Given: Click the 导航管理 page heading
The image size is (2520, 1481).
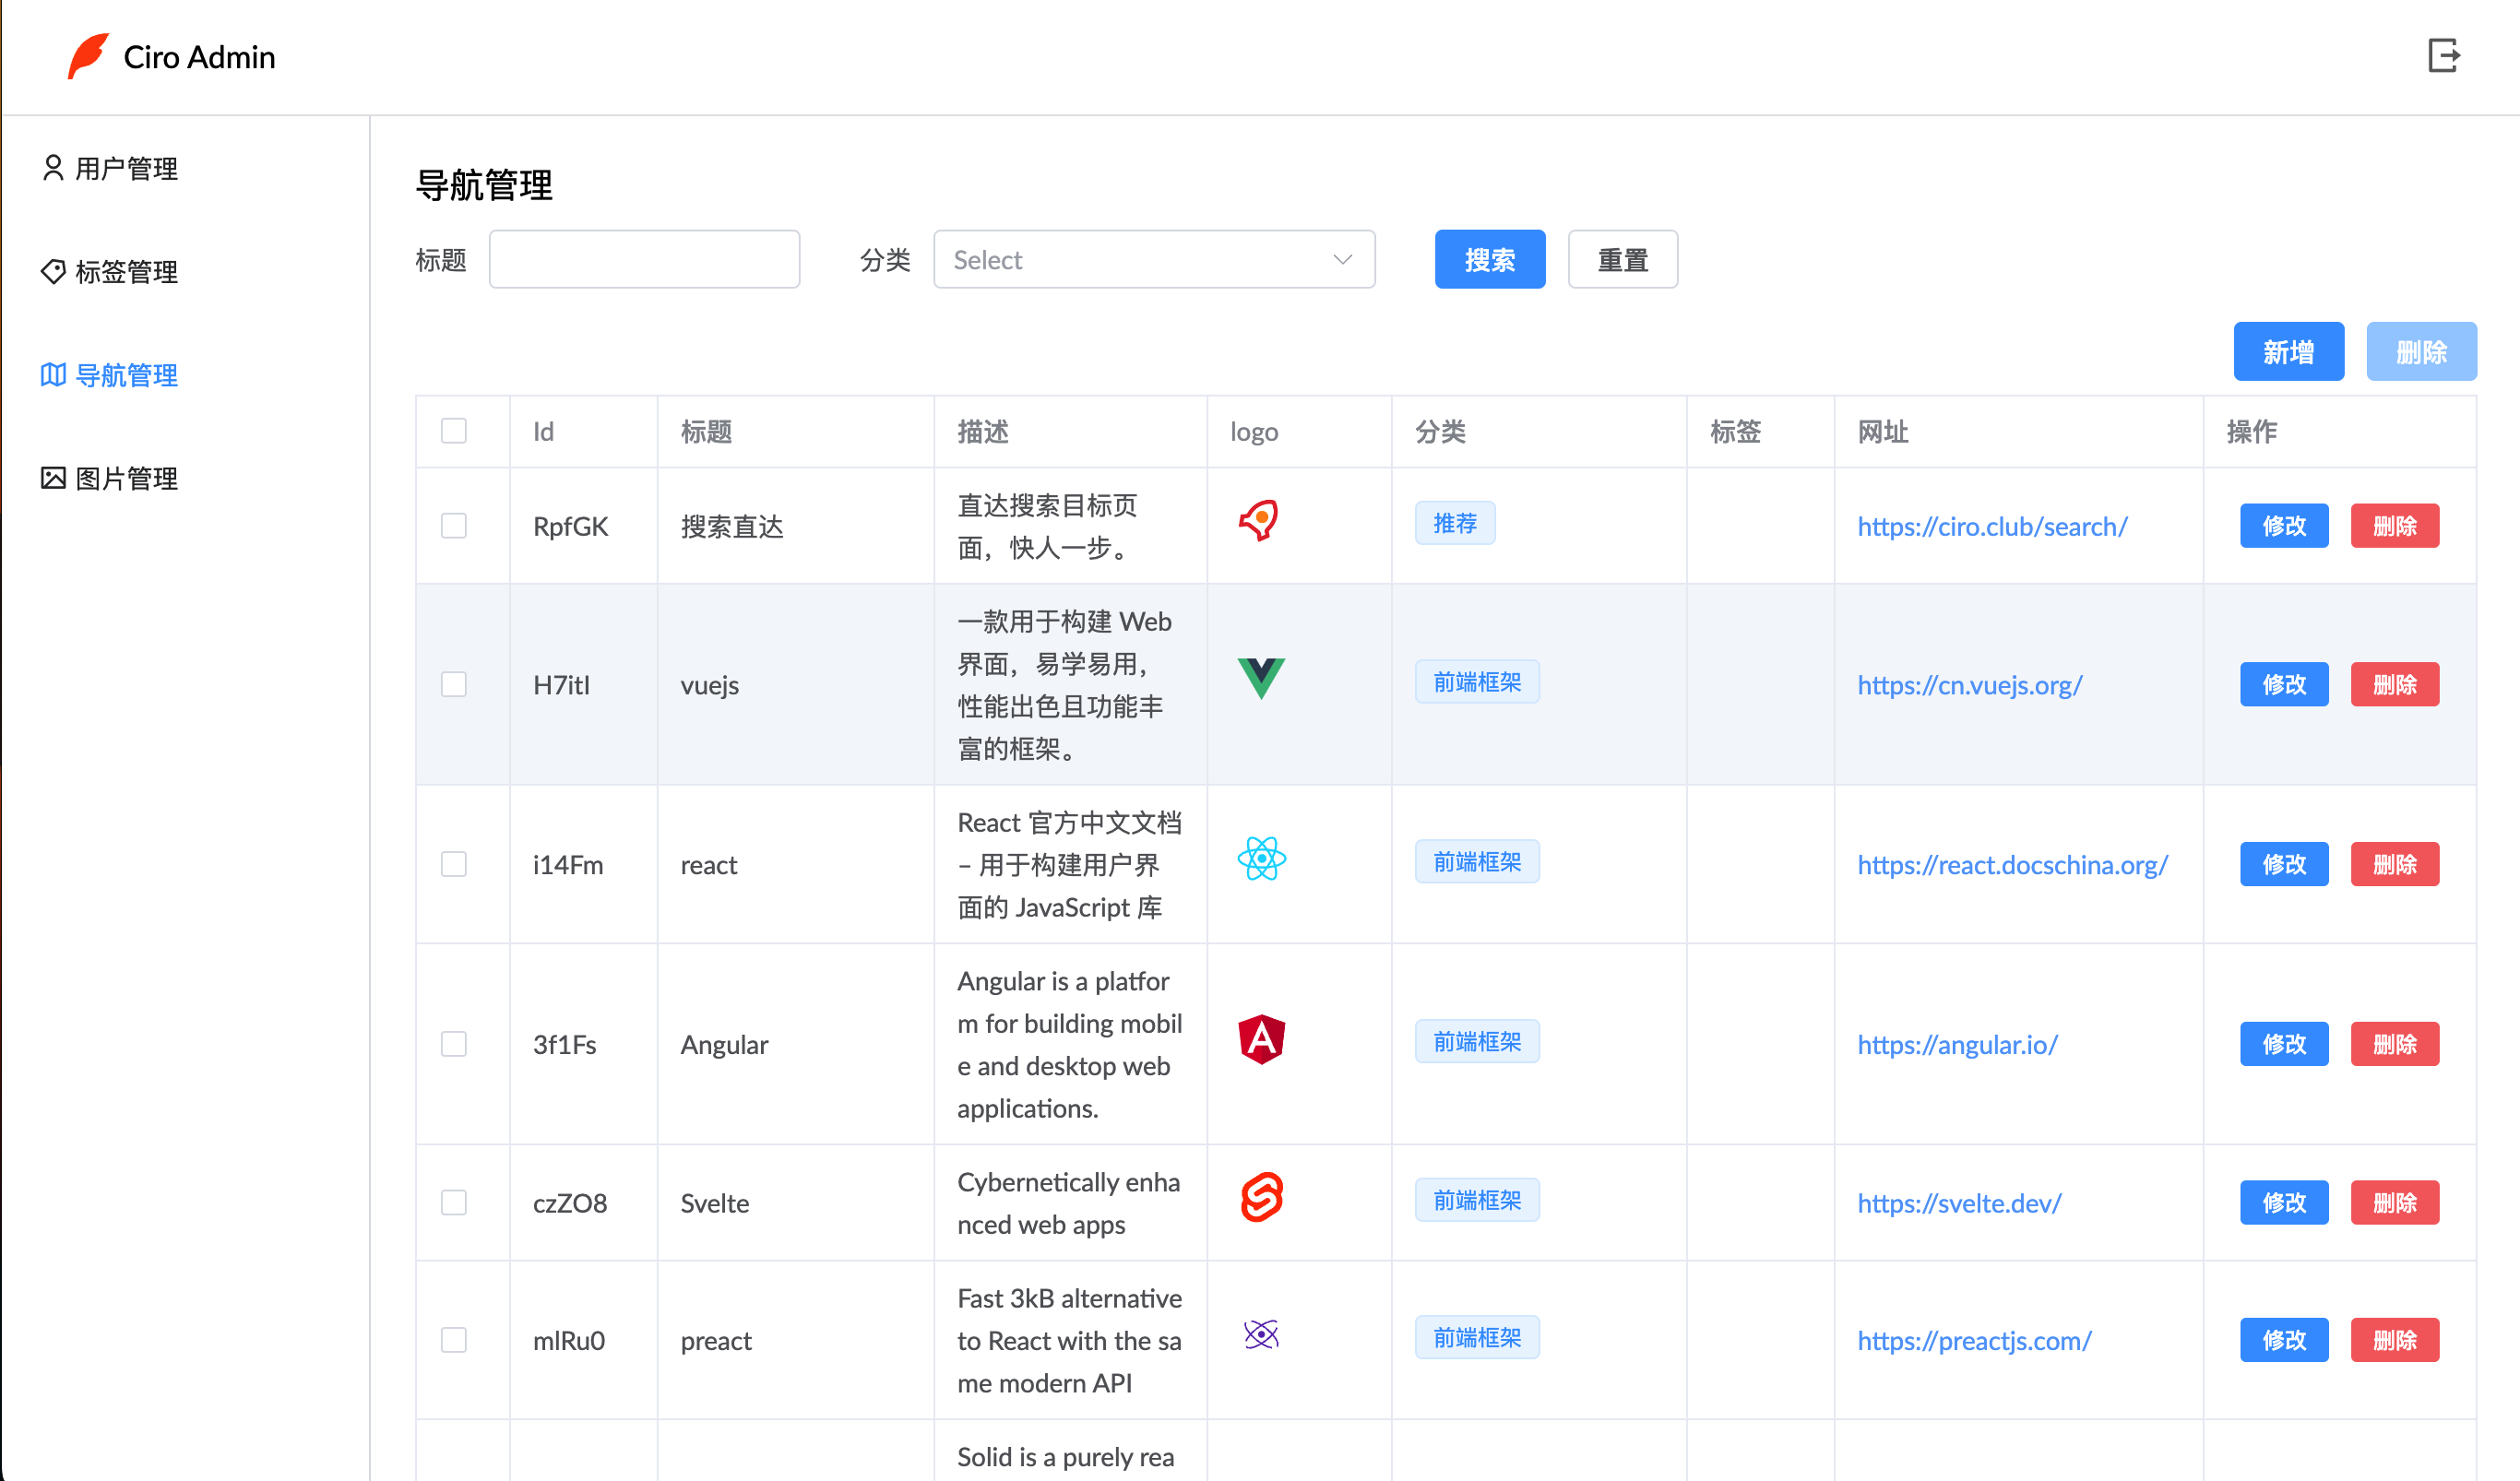Looking at the screenshot, I should (x=484, y=185).
